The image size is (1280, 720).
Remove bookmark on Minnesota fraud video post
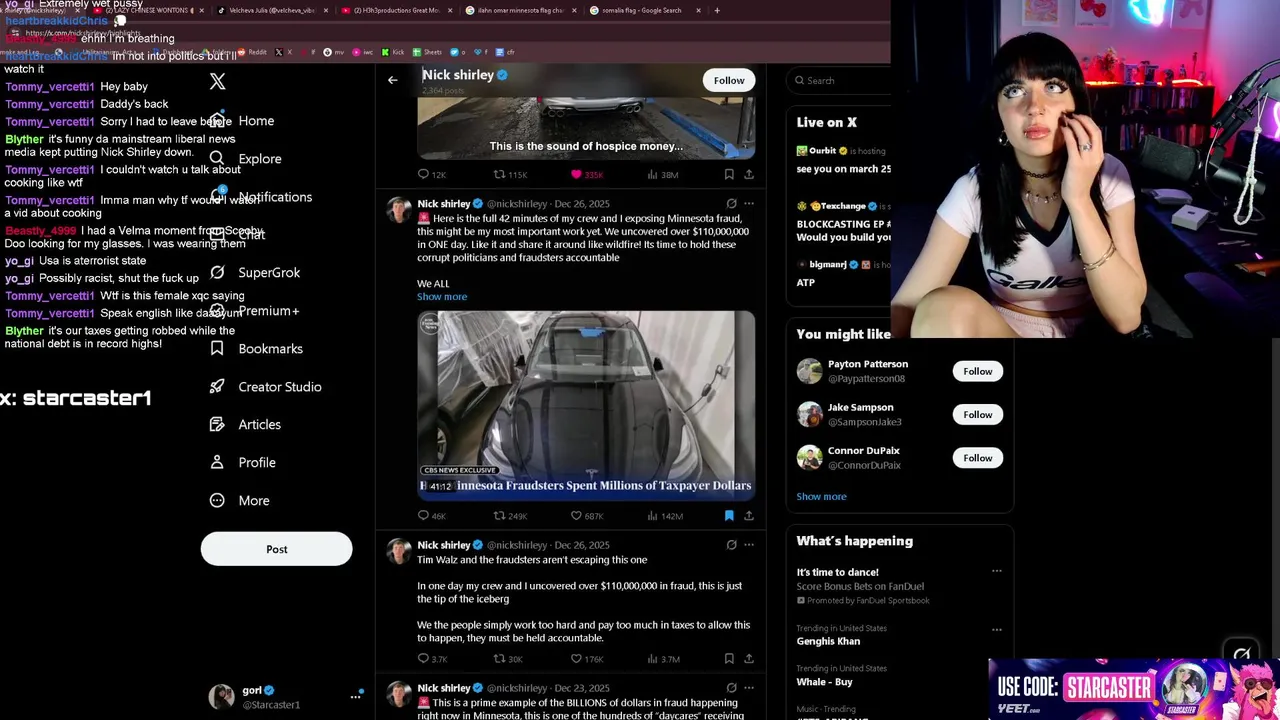tap(729, 516)
